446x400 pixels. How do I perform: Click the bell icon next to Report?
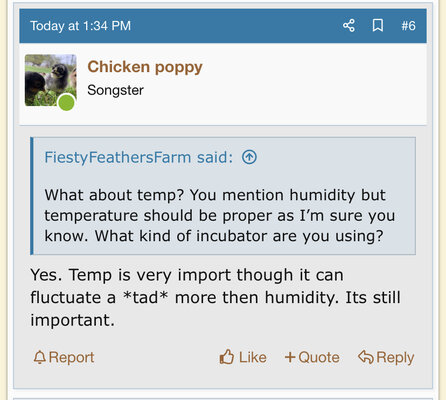(40, 357)
